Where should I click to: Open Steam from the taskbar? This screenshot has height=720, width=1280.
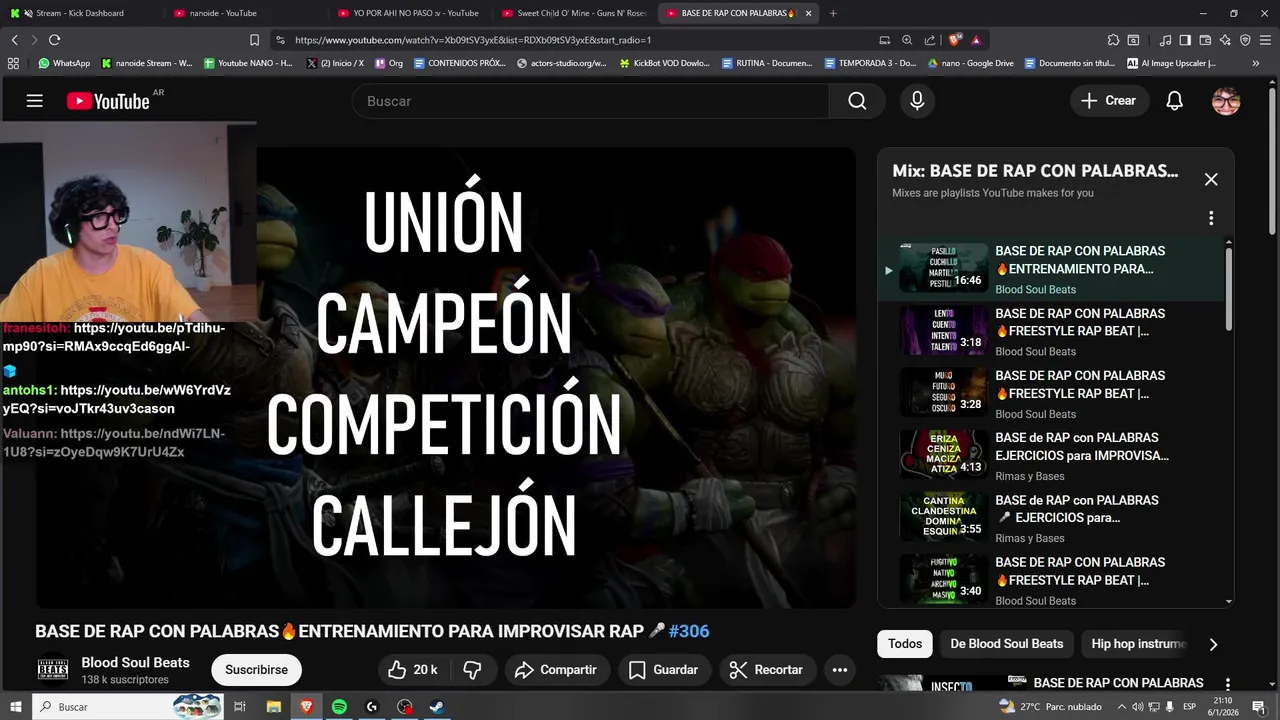coord(437,707)
